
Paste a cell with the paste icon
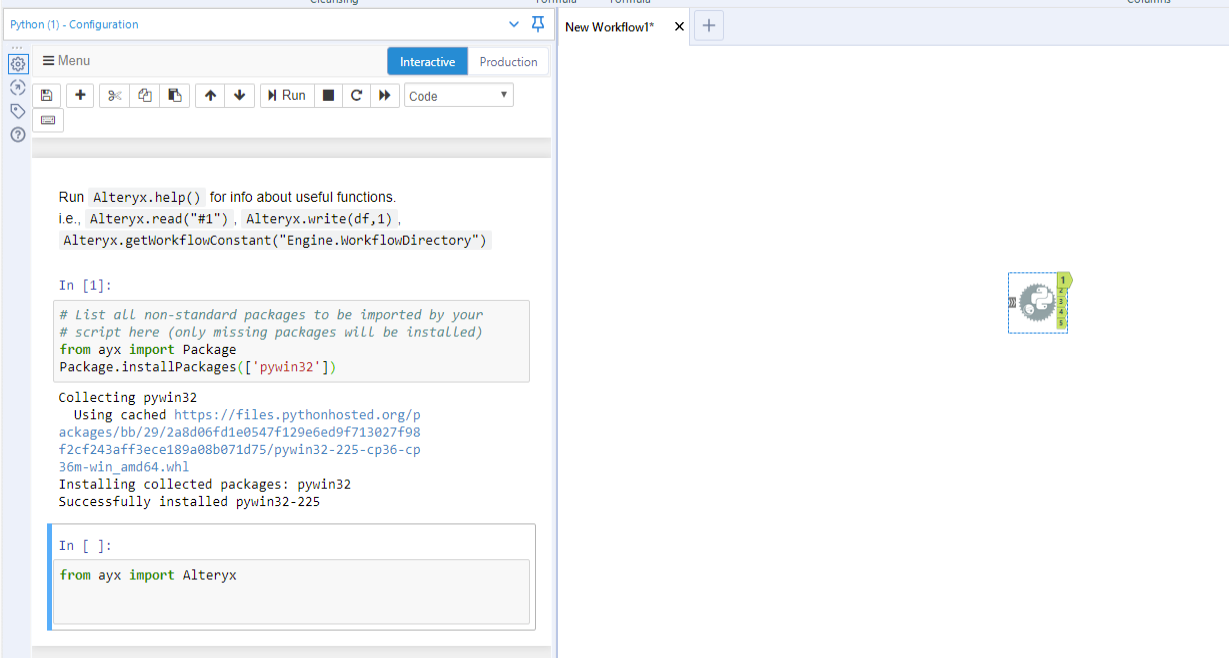[174, 95]
